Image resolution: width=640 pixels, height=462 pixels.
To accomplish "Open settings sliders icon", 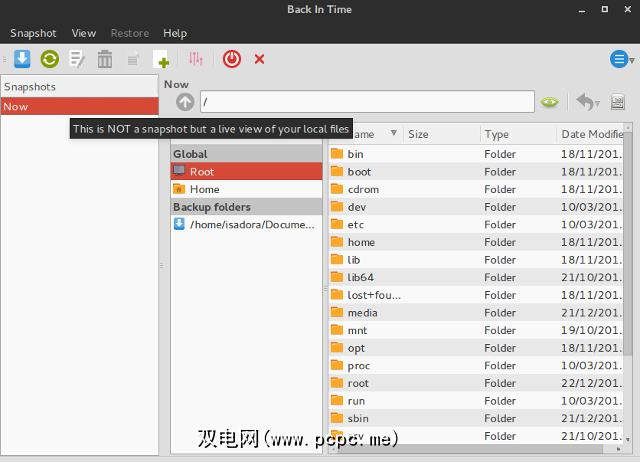I will point(196,59).
